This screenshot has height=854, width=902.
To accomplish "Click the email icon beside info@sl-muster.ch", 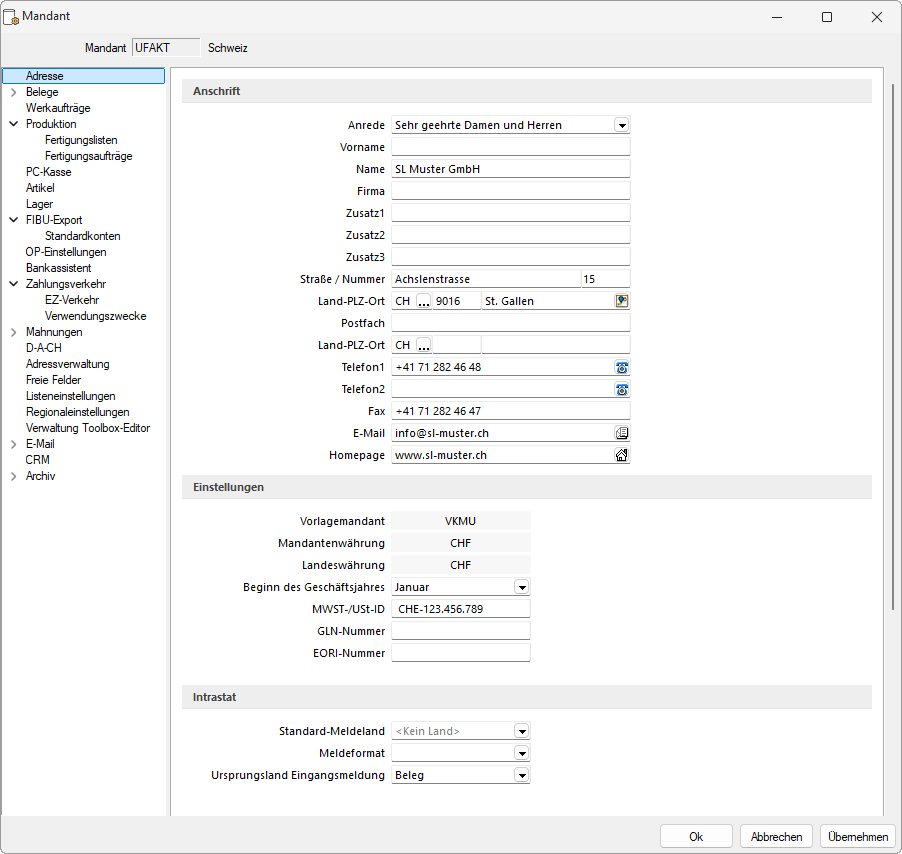I will (x=622, y=433).
